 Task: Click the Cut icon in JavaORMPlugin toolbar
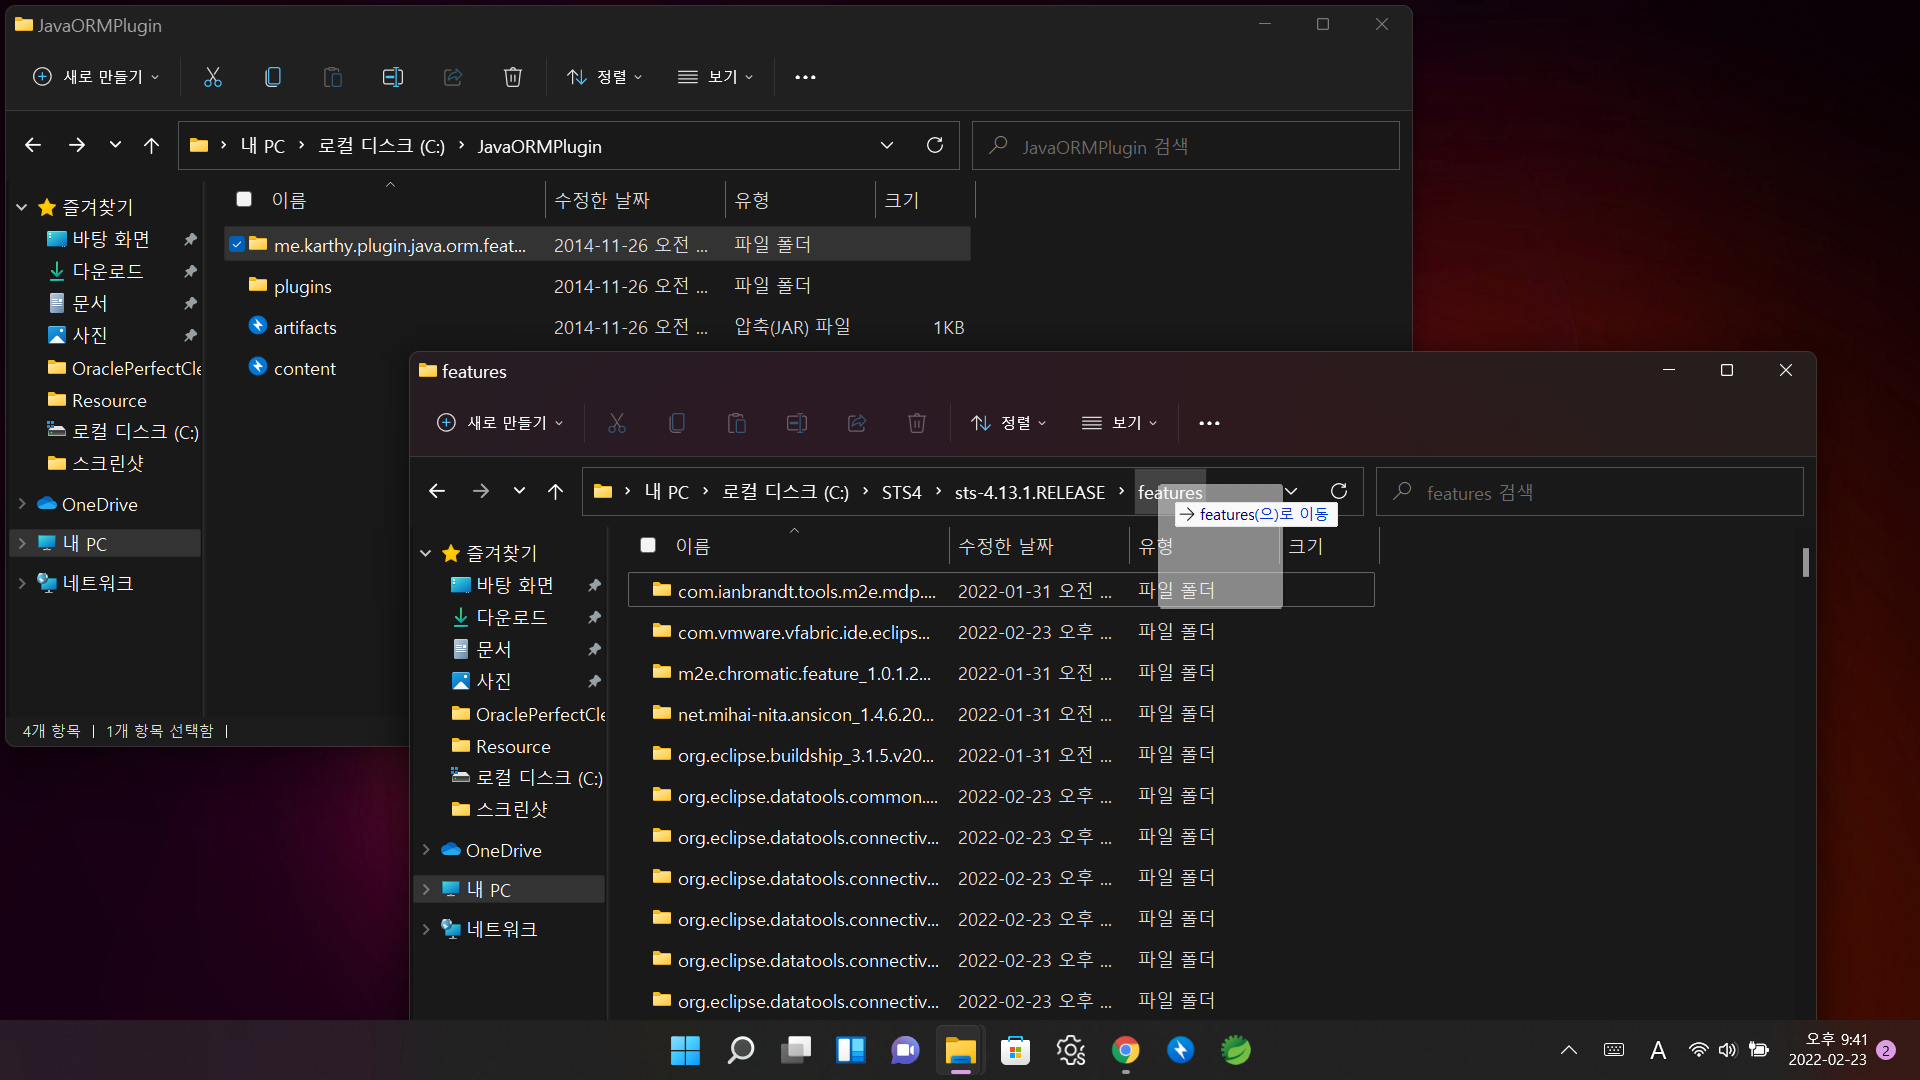coord(212,77)
